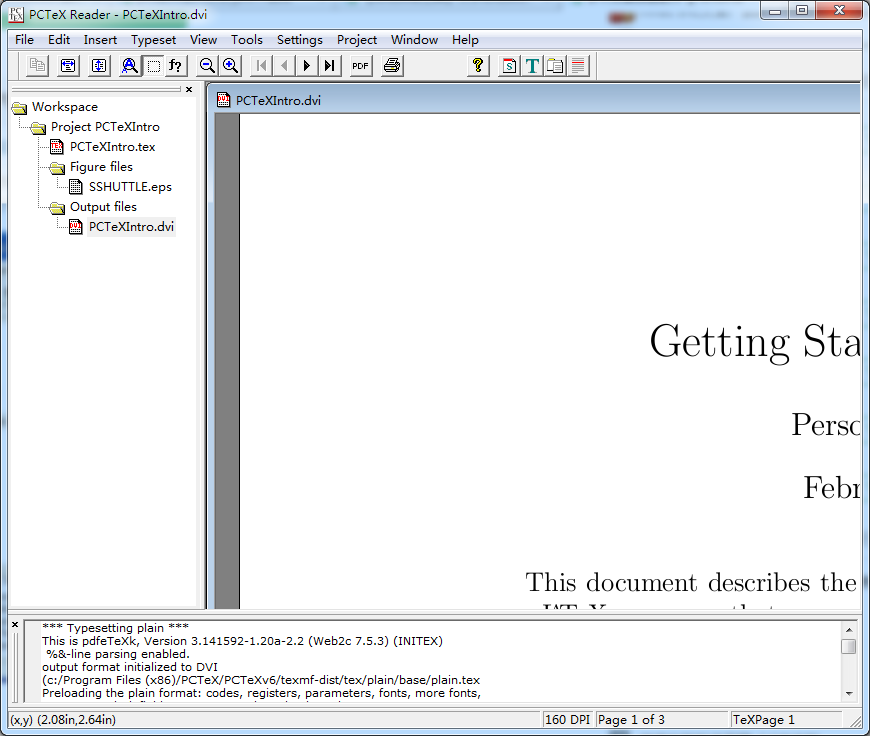Click the Previous Page arrow
Image resolution: width=870 pixels, height=736 pixels.
(x=284, y=65)
